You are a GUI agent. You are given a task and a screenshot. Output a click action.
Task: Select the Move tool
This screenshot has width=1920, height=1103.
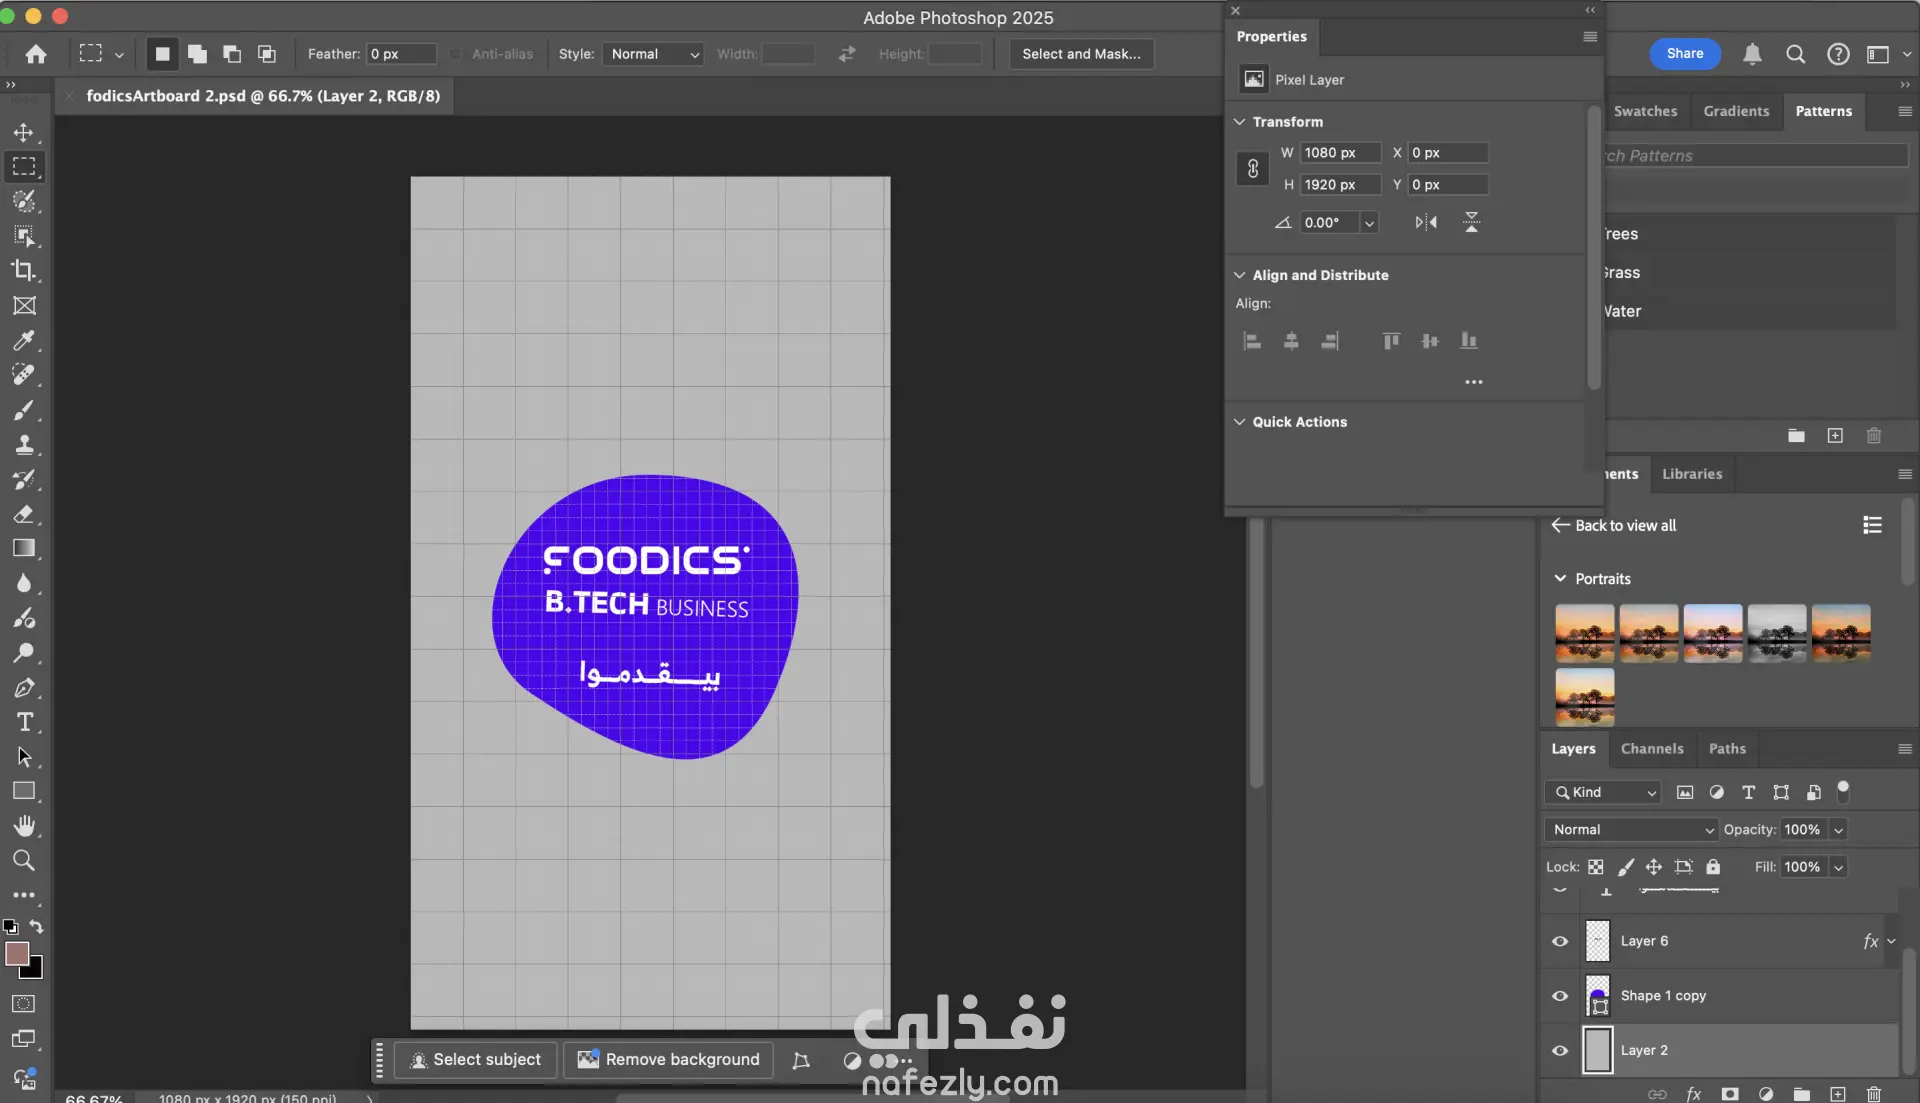pos(24,132)
